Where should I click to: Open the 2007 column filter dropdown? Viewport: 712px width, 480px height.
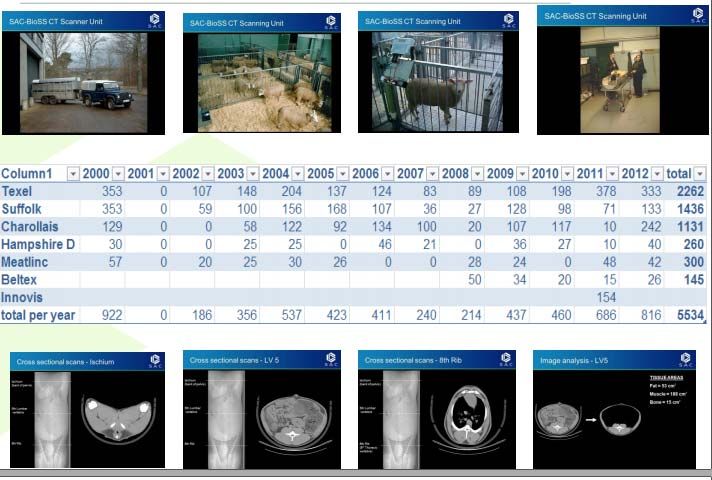(x=433, y=173)
